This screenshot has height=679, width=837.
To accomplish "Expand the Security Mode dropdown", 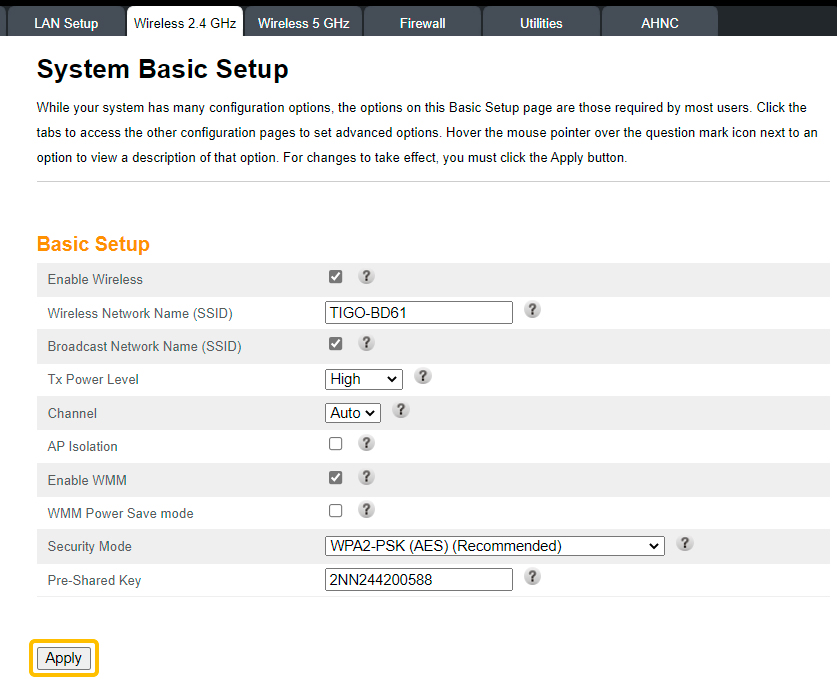I will click(x=495, y=546).
